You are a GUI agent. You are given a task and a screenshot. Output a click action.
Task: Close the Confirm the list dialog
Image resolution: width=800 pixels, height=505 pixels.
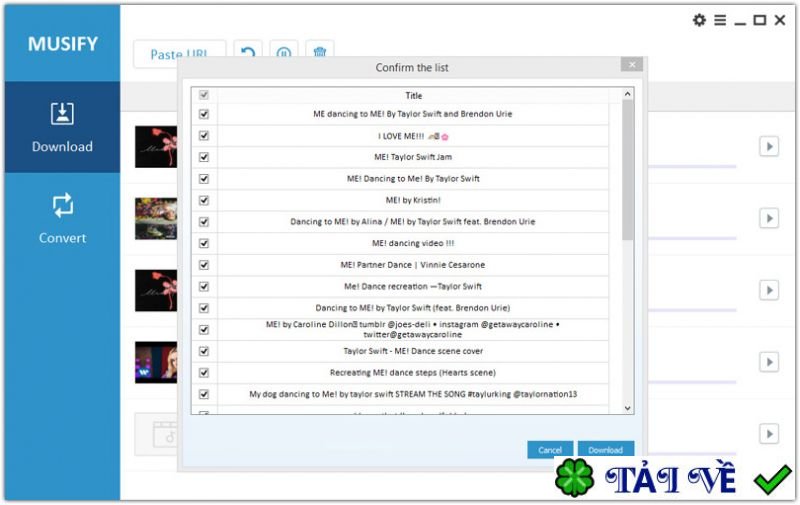(x=632, y=64)
